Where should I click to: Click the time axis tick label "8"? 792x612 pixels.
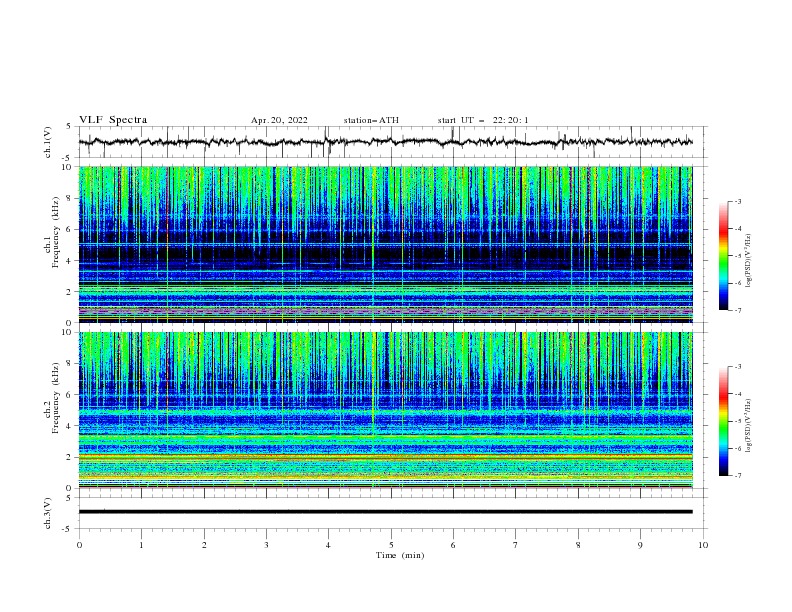click(578, 545)
